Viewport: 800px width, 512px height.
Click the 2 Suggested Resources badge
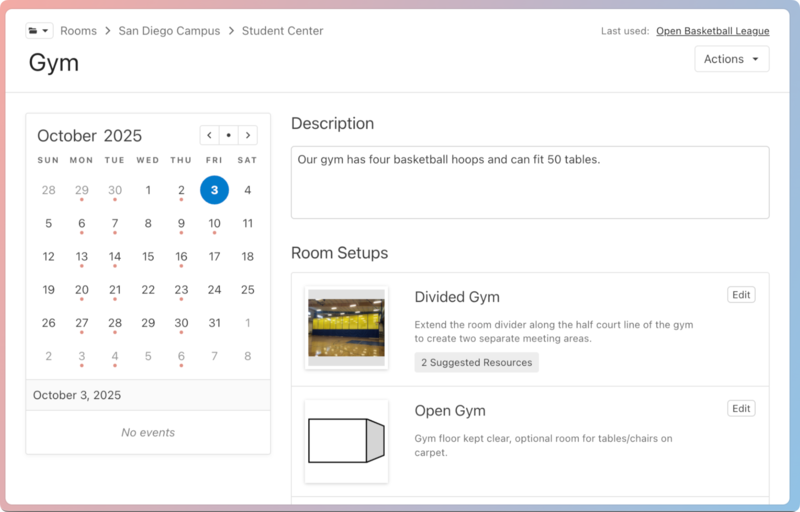pos(477,362)
